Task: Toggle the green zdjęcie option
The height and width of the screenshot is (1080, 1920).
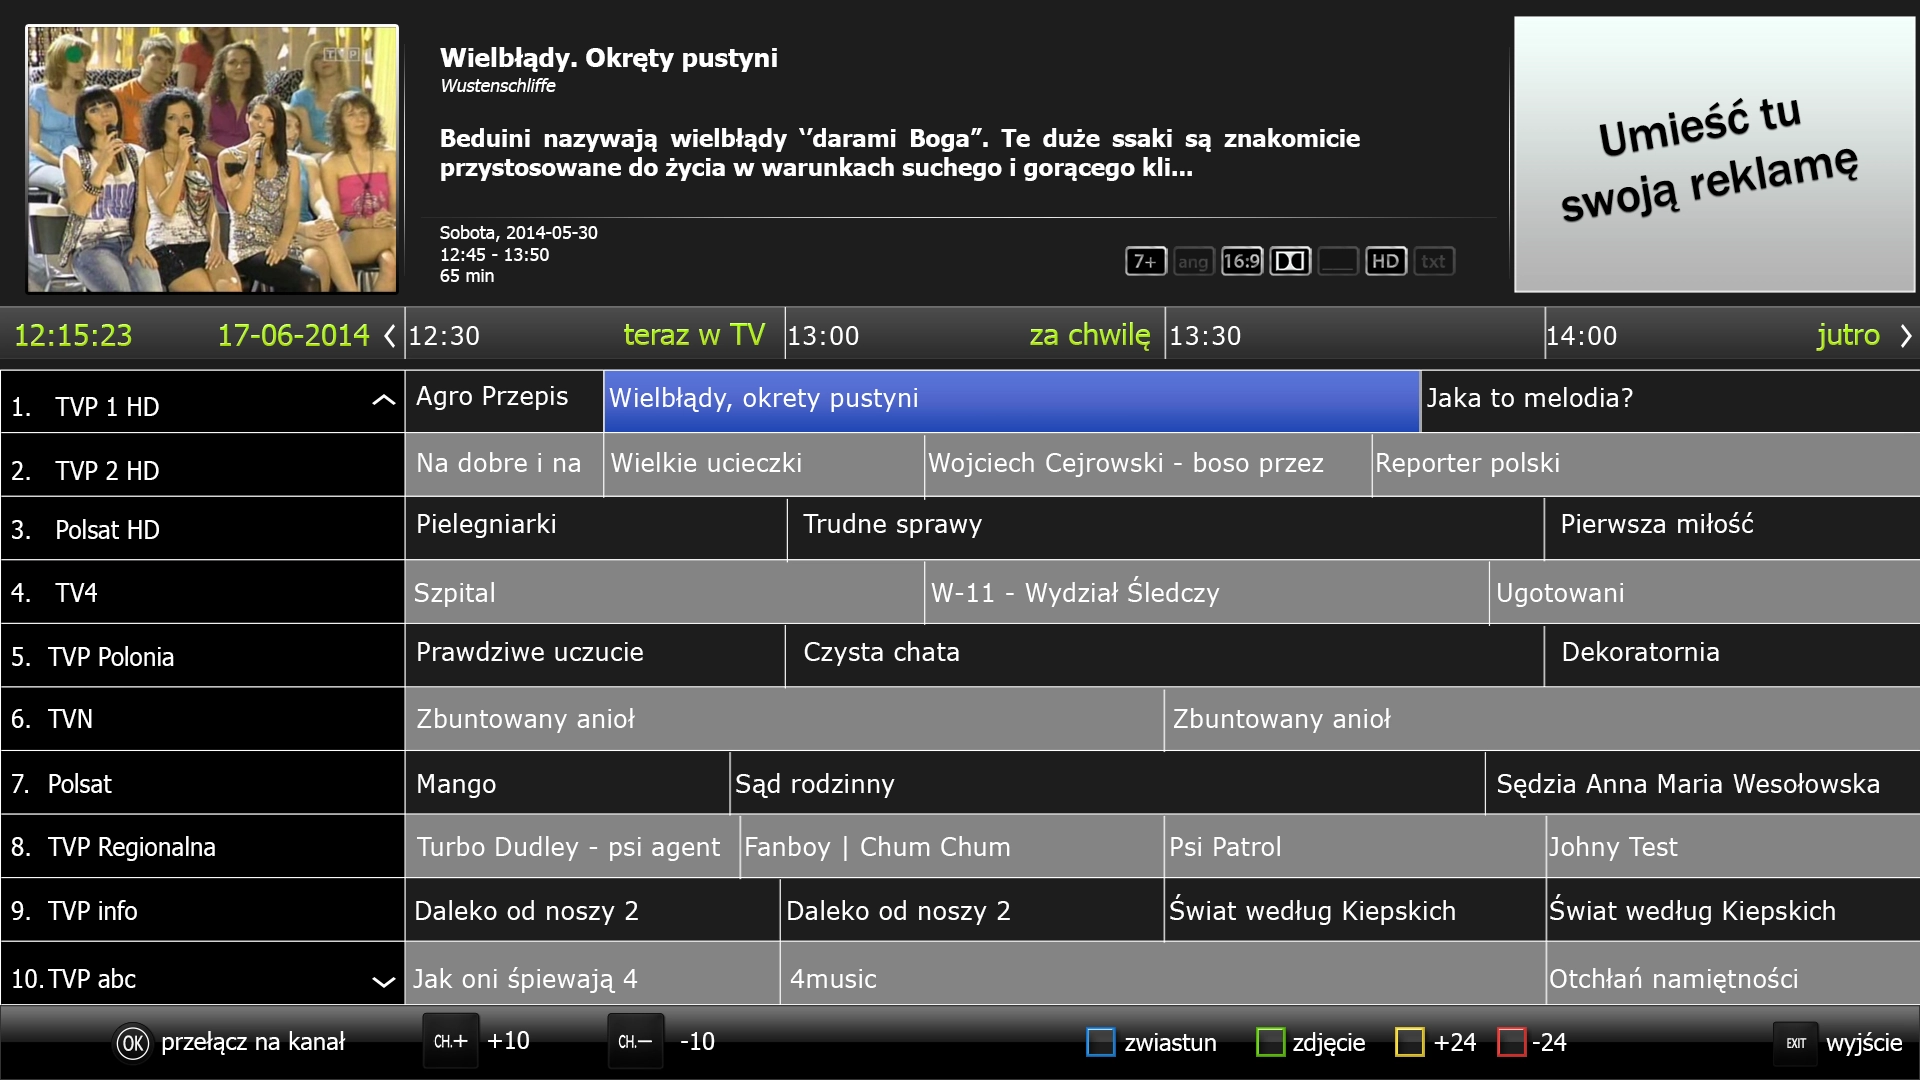Action: click(1271, 1042)
